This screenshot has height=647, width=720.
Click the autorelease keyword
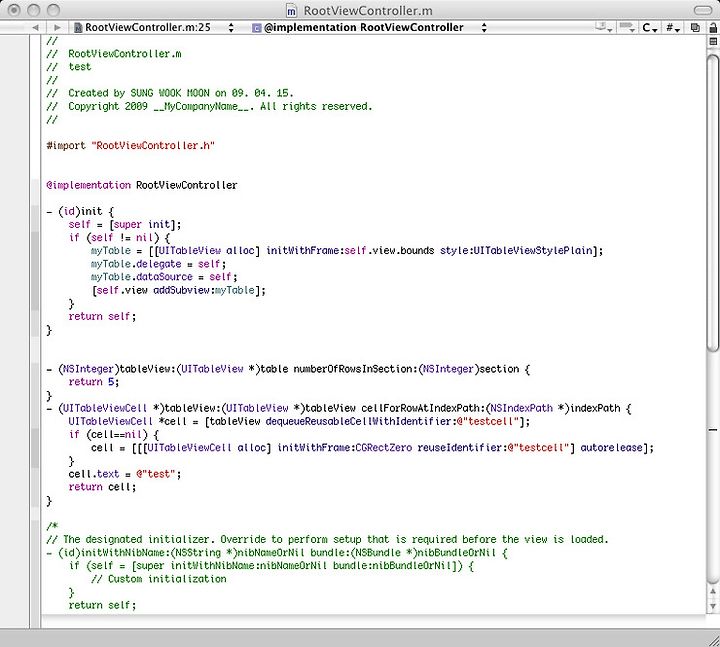point(612,448)
